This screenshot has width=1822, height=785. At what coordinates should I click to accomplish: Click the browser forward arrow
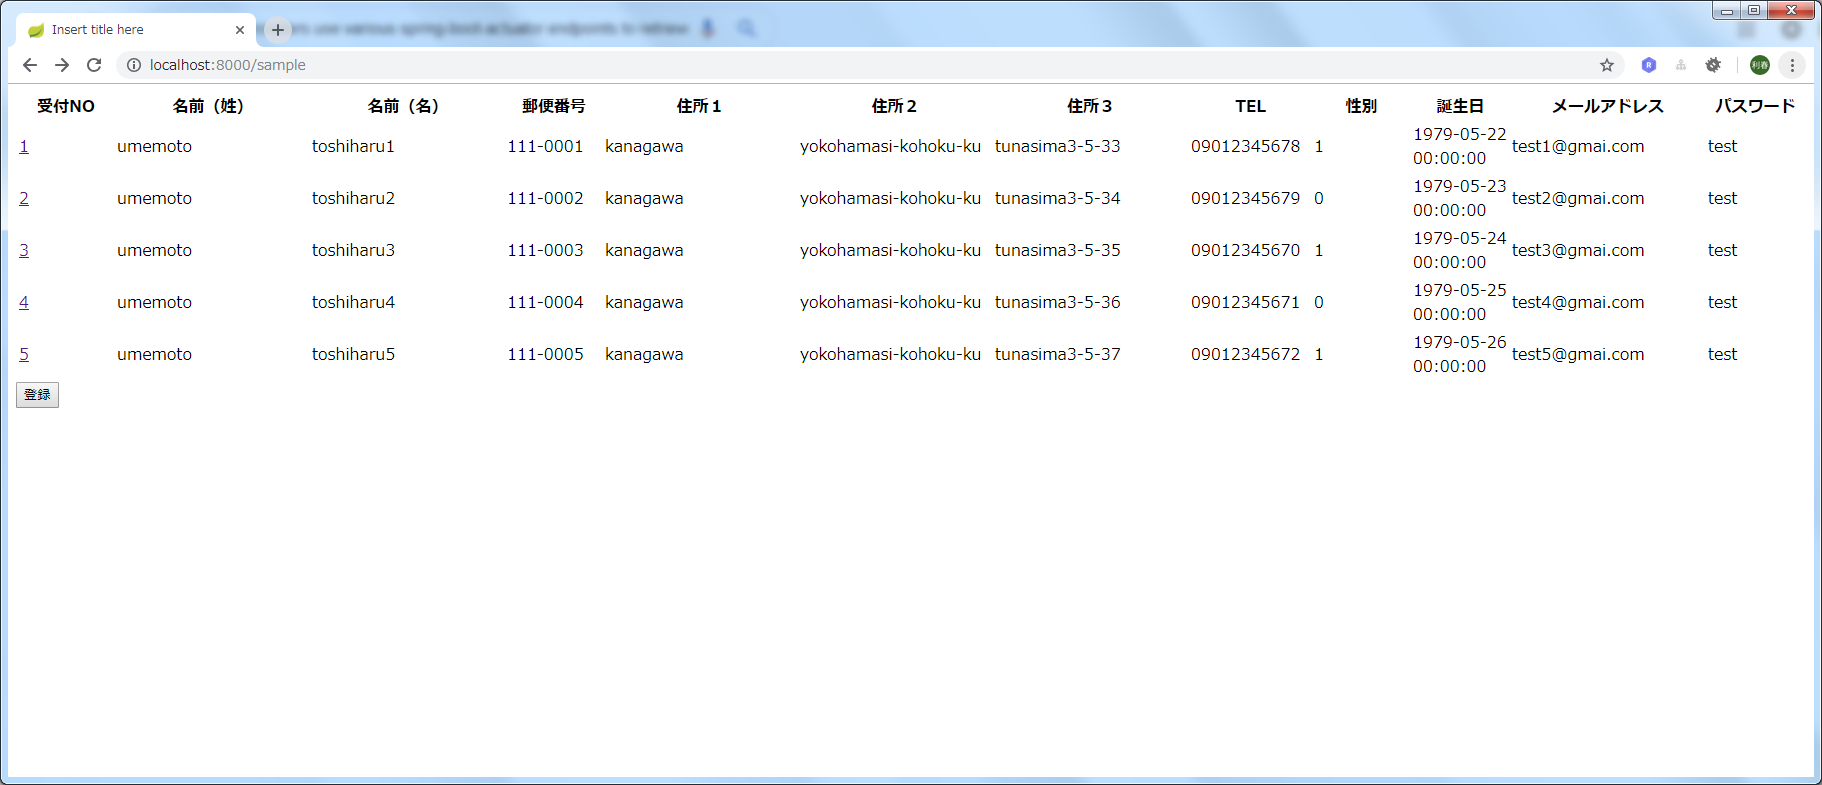(x=62, y=65)
